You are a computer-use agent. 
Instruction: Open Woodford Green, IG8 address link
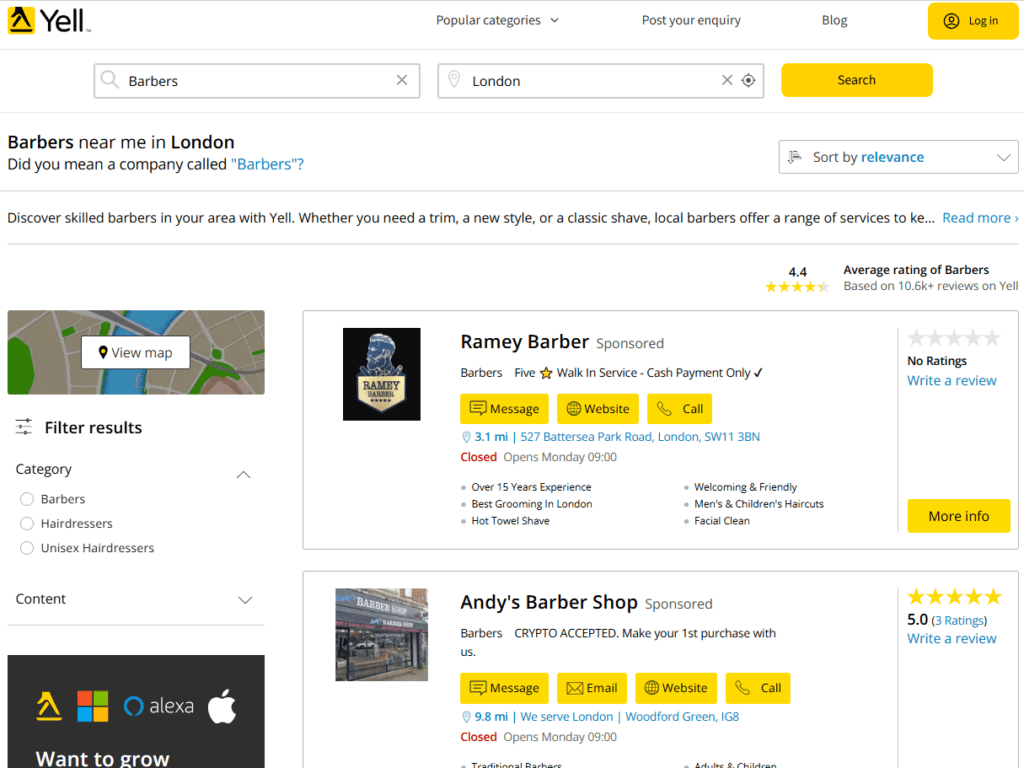click(682, 716)
